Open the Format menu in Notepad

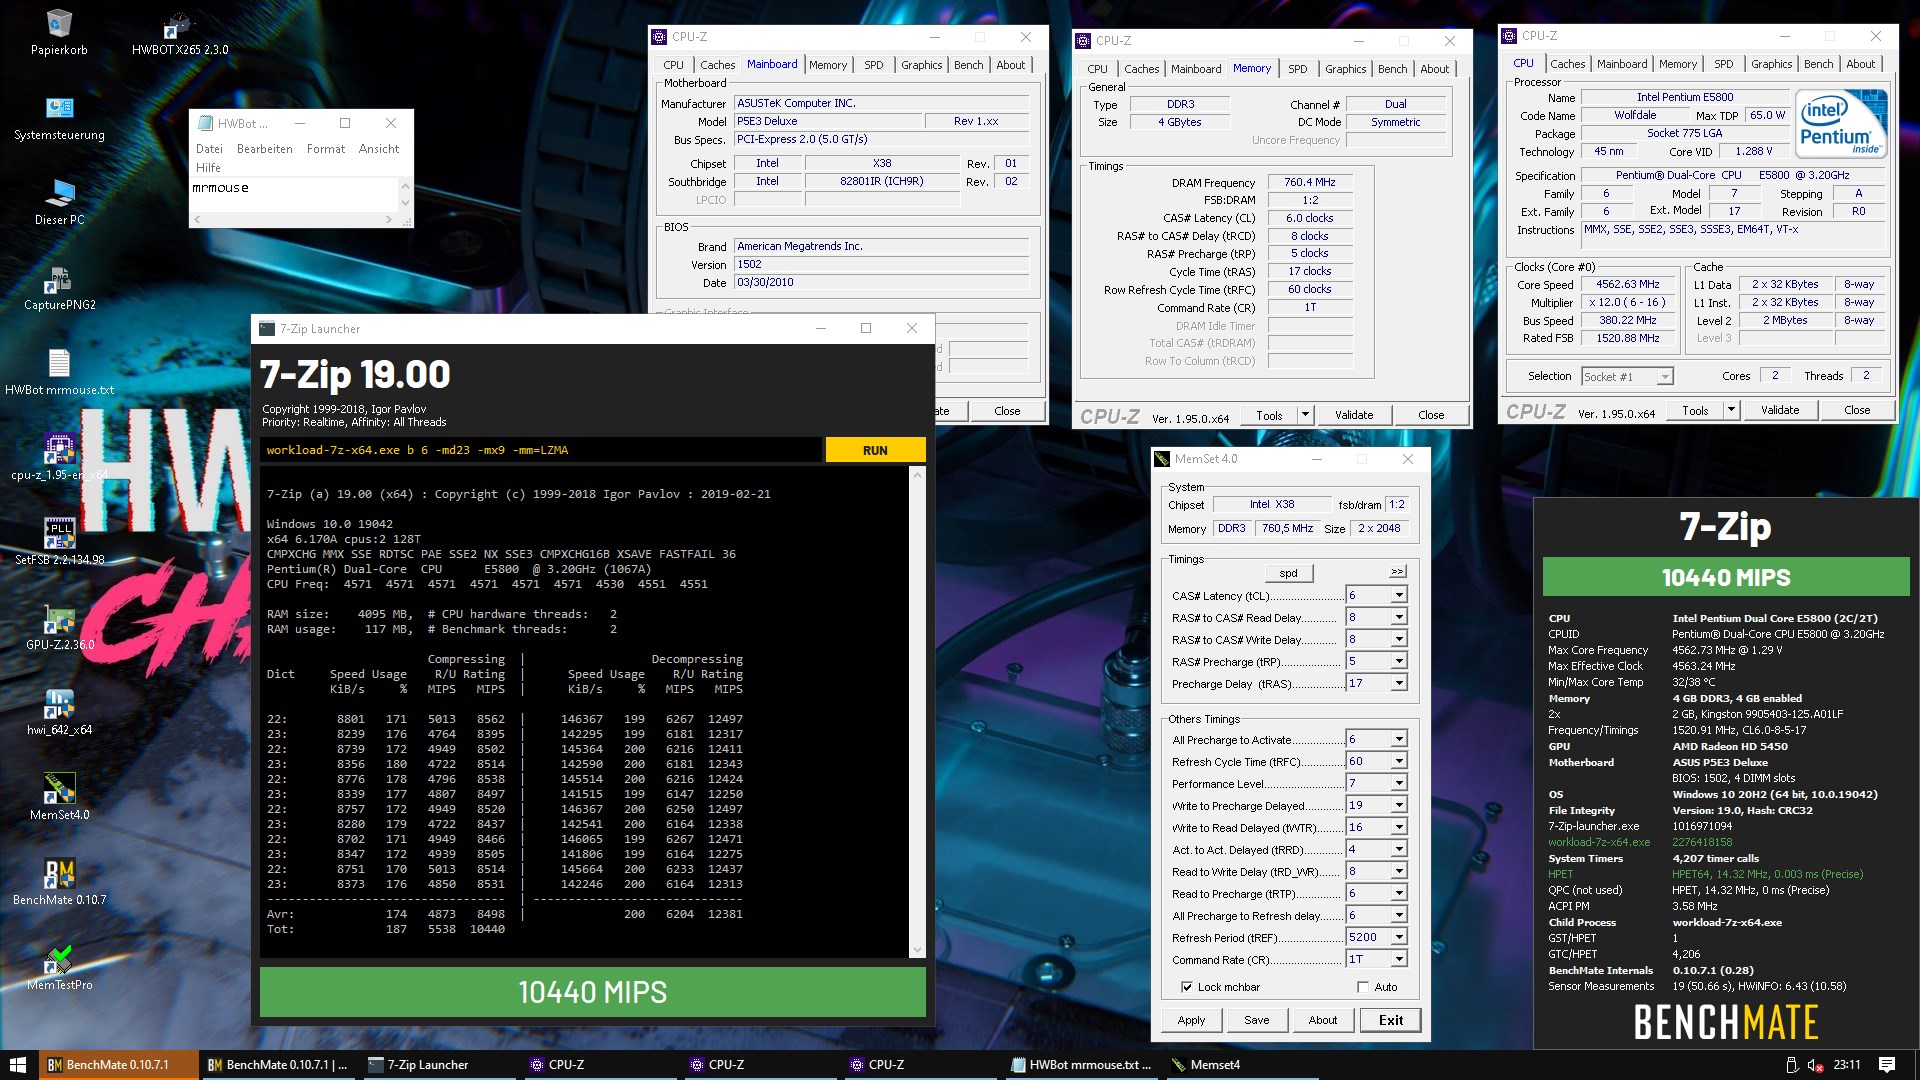(x=326, y=149)
